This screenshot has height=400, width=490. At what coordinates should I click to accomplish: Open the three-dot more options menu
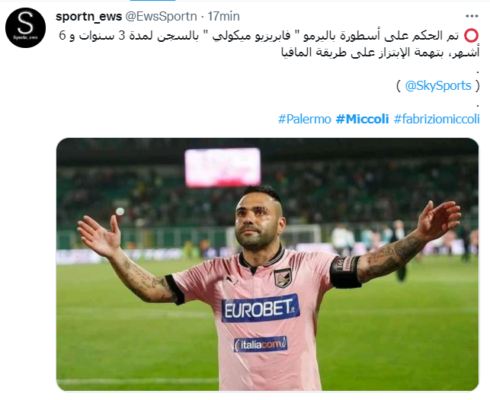(x=472, y=16)
